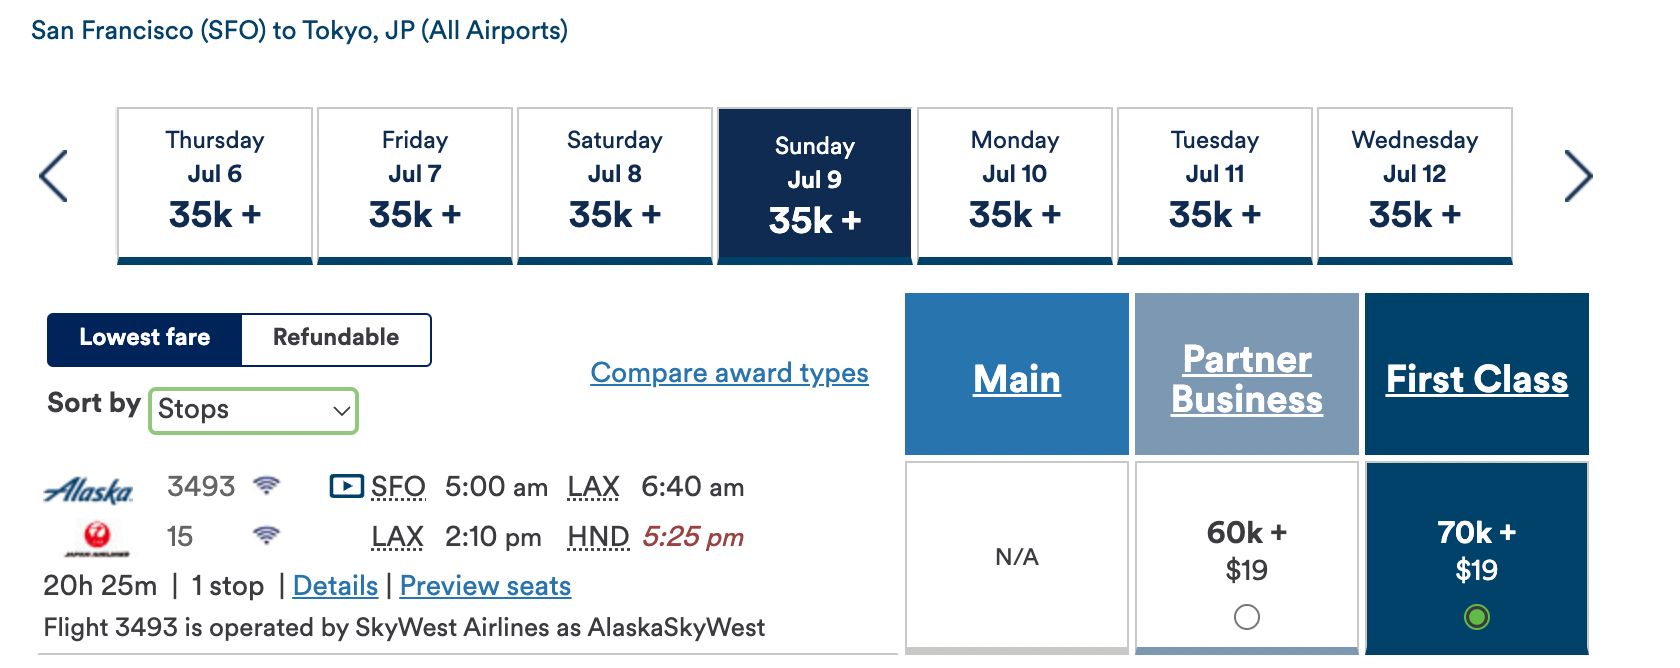The image size is (1680, 668).
Task: Choose the Monday Jul 10 date tab
Action: click(x=1015, y=185)
